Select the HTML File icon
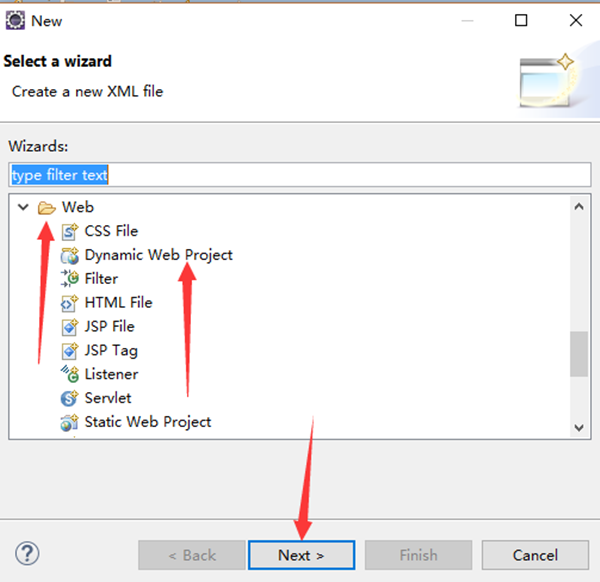 [70, 303]
